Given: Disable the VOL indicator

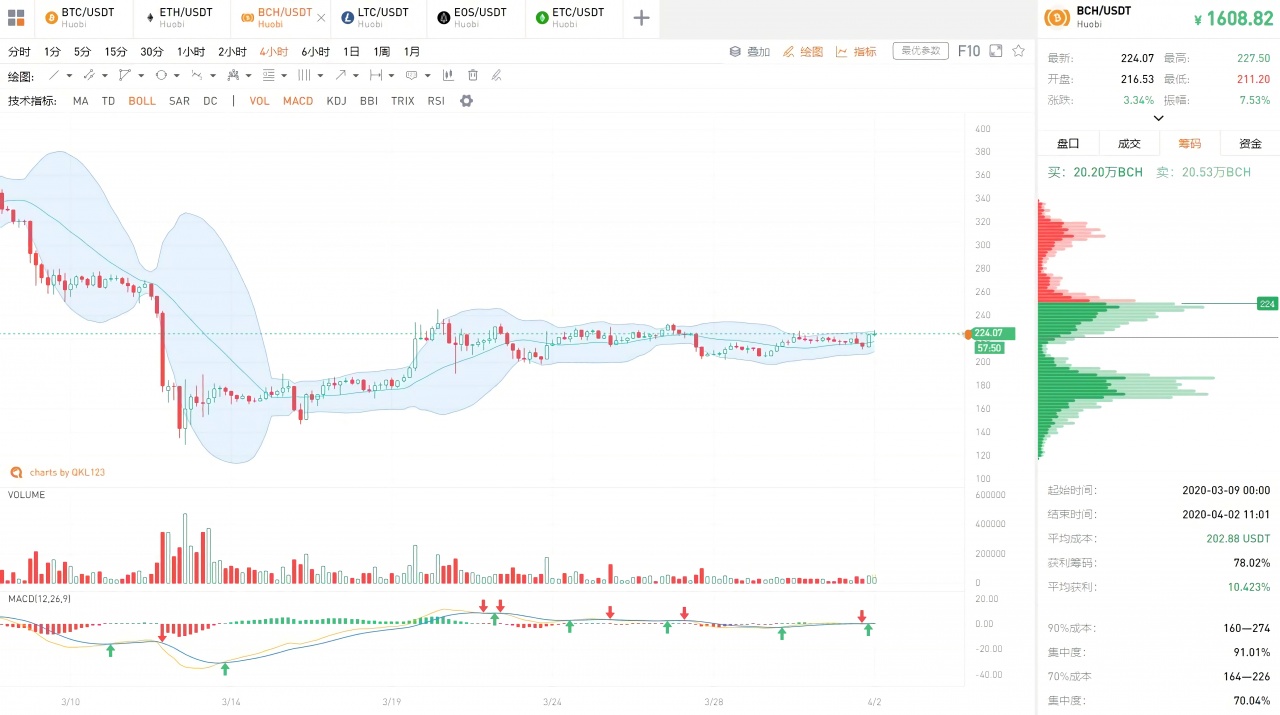Looking at the screenshot, I should tap(260, 101).
